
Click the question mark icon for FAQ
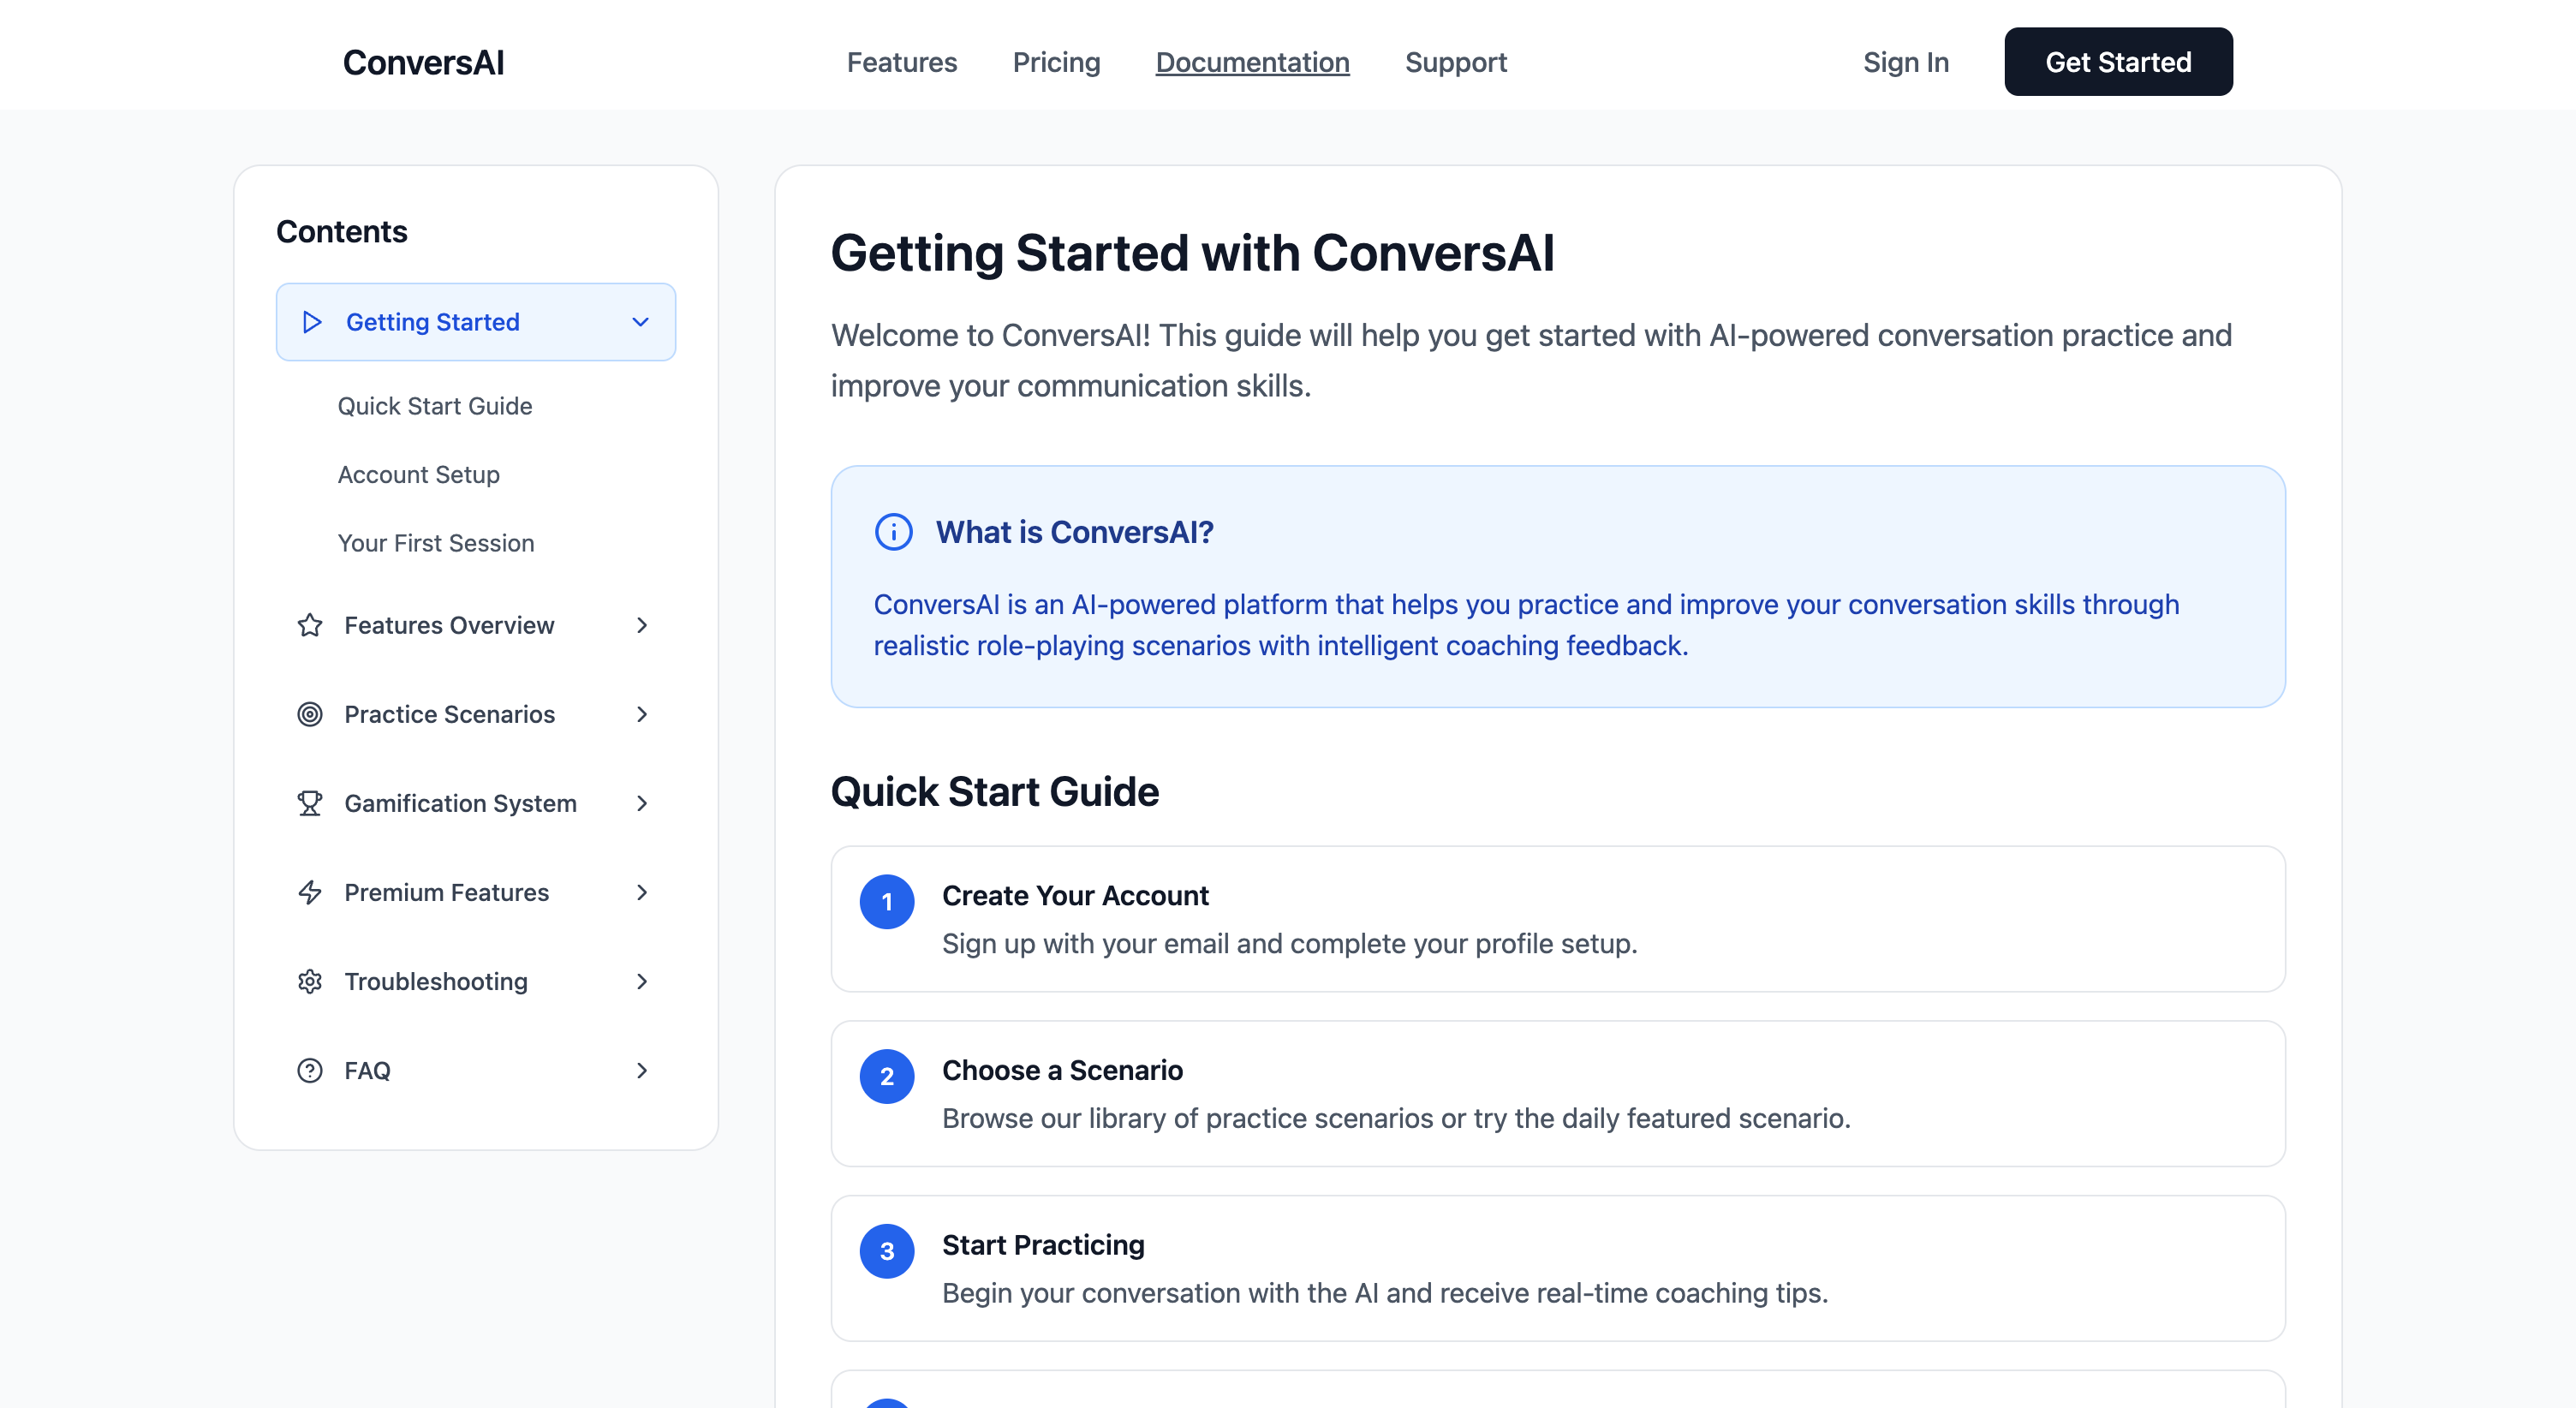tap(310, 1070)
